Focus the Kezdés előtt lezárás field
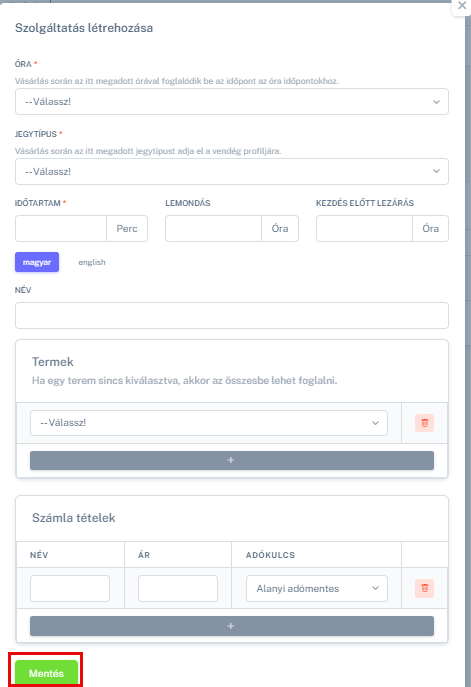Screen dimensions: 471x687 pyautogui.click(x=364, y=228)
